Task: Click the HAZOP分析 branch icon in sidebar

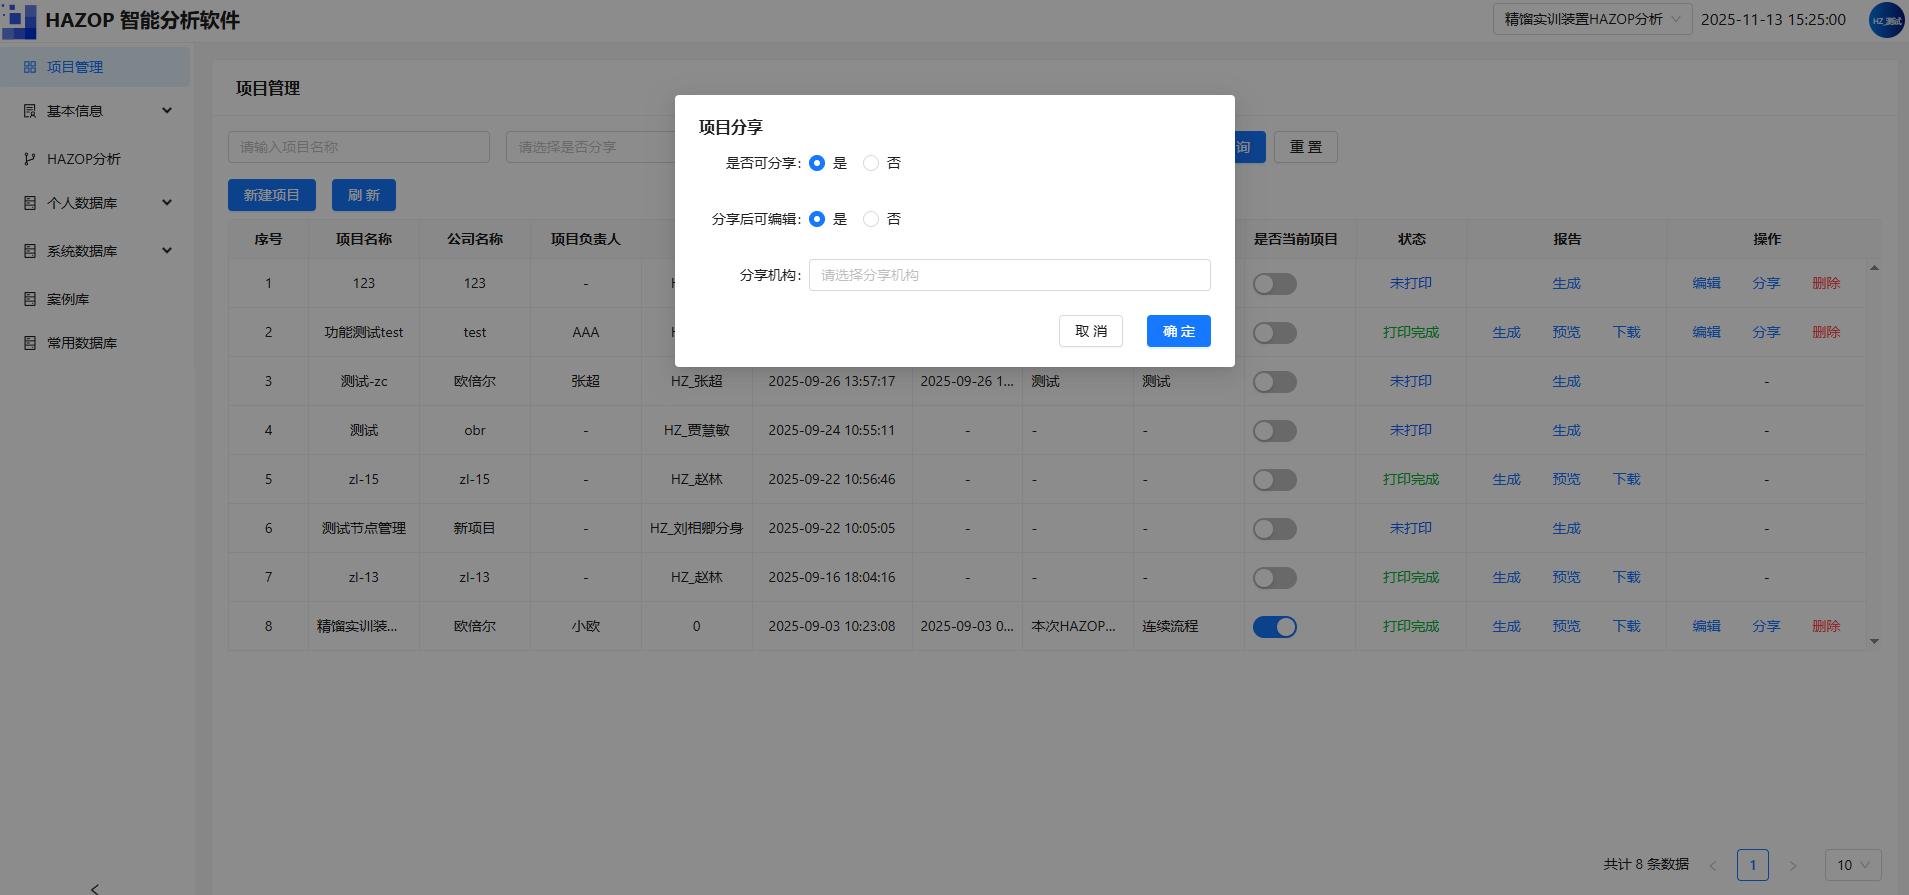Action: click(x=30, y=159)
